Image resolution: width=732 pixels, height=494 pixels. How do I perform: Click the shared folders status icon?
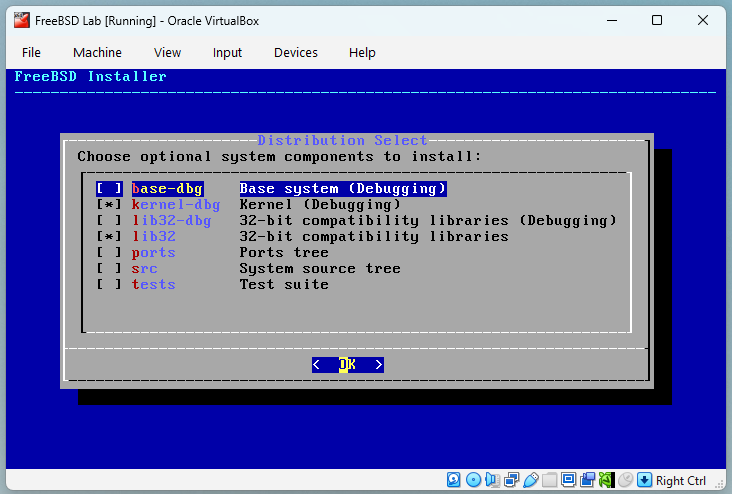click(549, 480)
